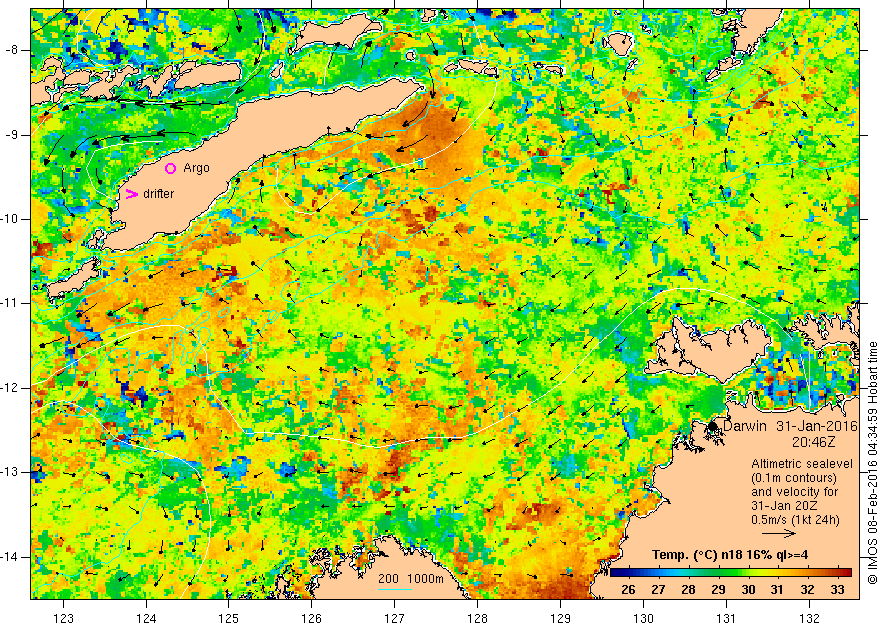The image size is (880, 630).
Task: Click the colorbar label '31'
Action: [x=777, y=590]
